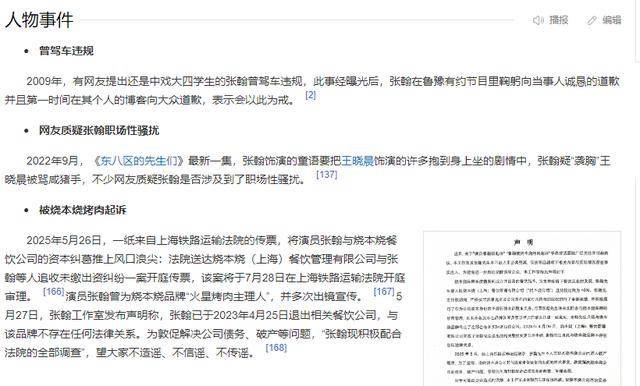Viewport: 640px width, 386px height.
Task: Click the 曾驾车违规 bullet heading
Action: (66, 51)
